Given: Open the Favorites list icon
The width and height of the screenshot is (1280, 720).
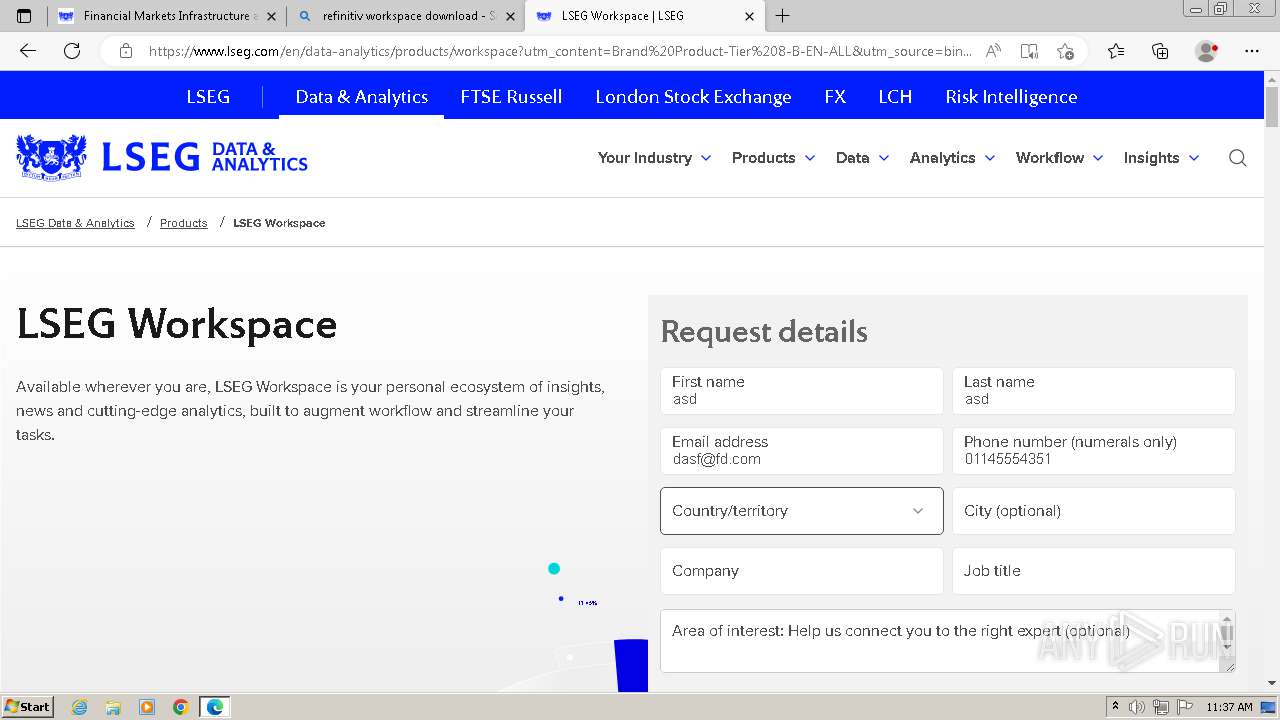Looking at the screenshot, I should [x=1116, y=51].
